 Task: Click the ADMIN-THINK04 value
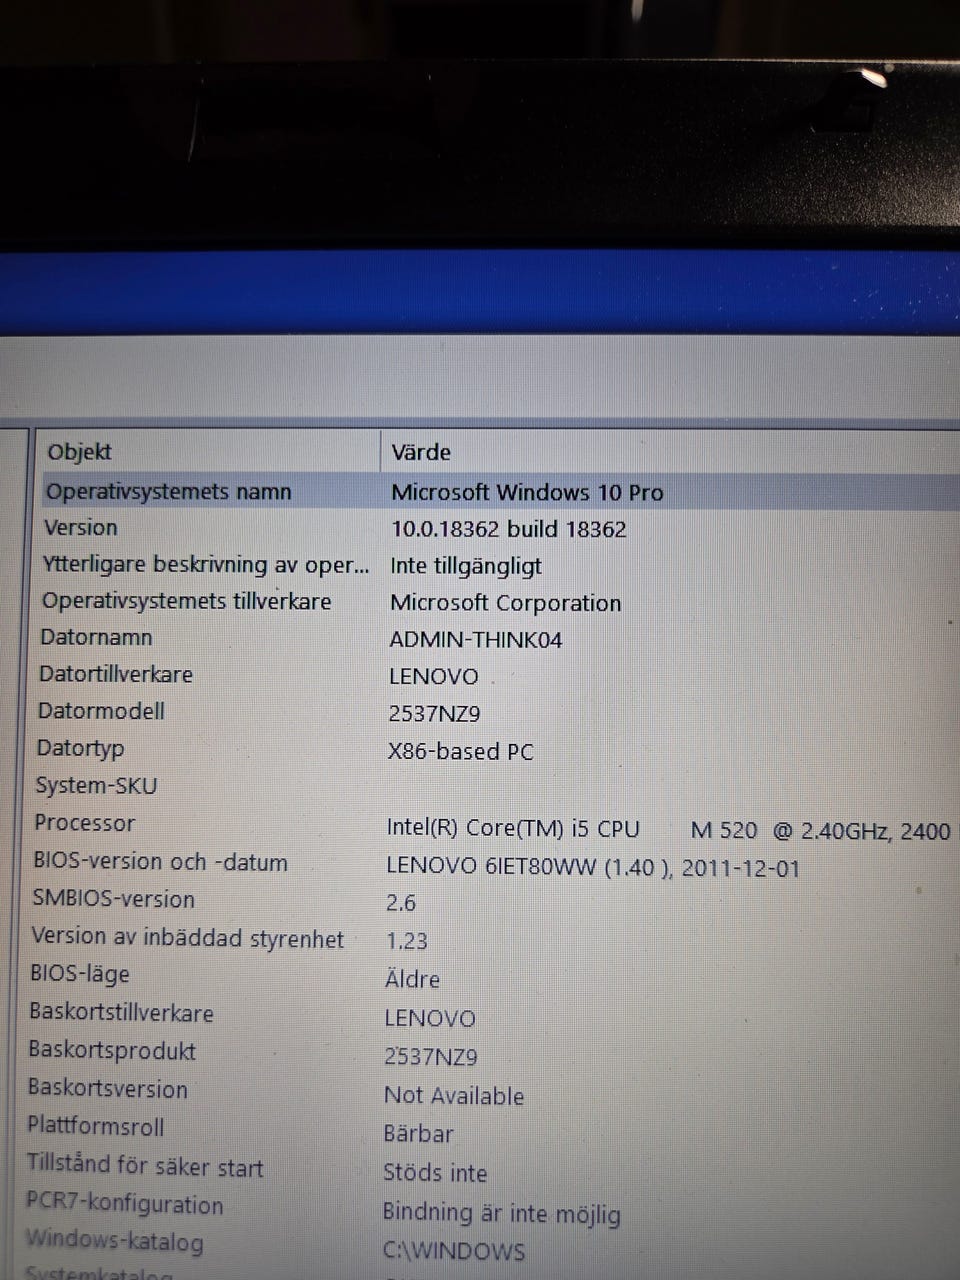(475, 640)
